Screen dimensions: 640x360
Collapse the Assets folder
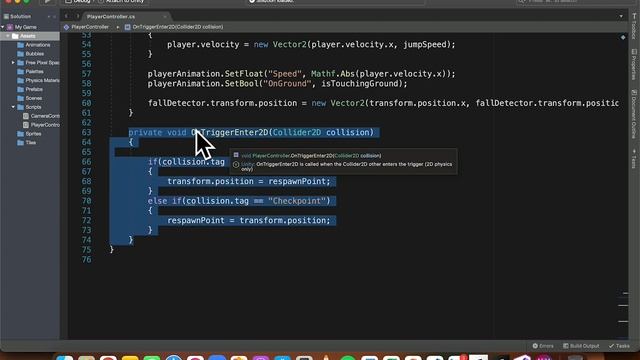[8, 36]
